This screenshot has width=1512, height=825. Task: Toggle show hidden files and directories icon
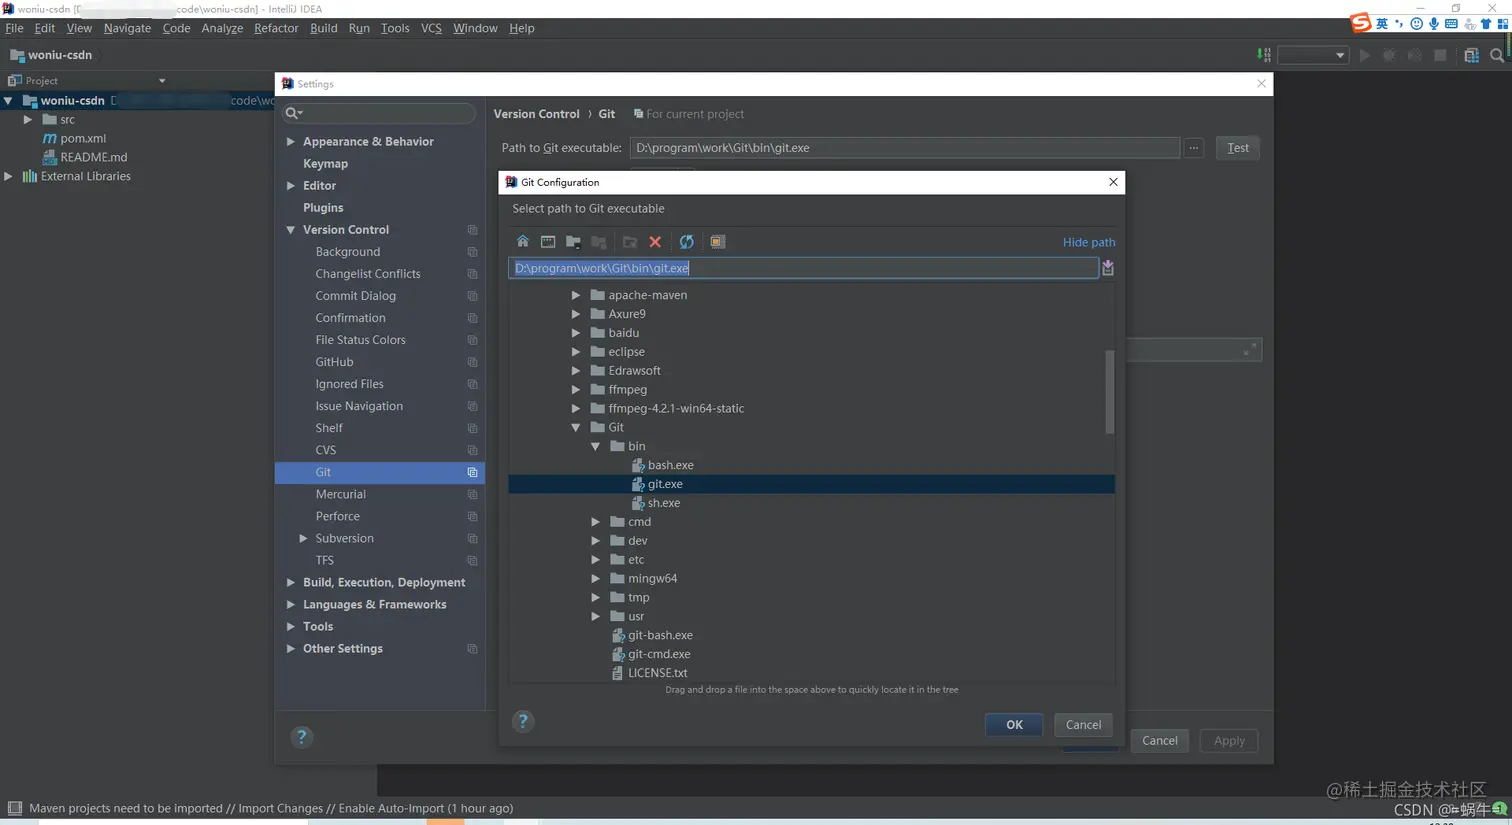tap(717, 242)
